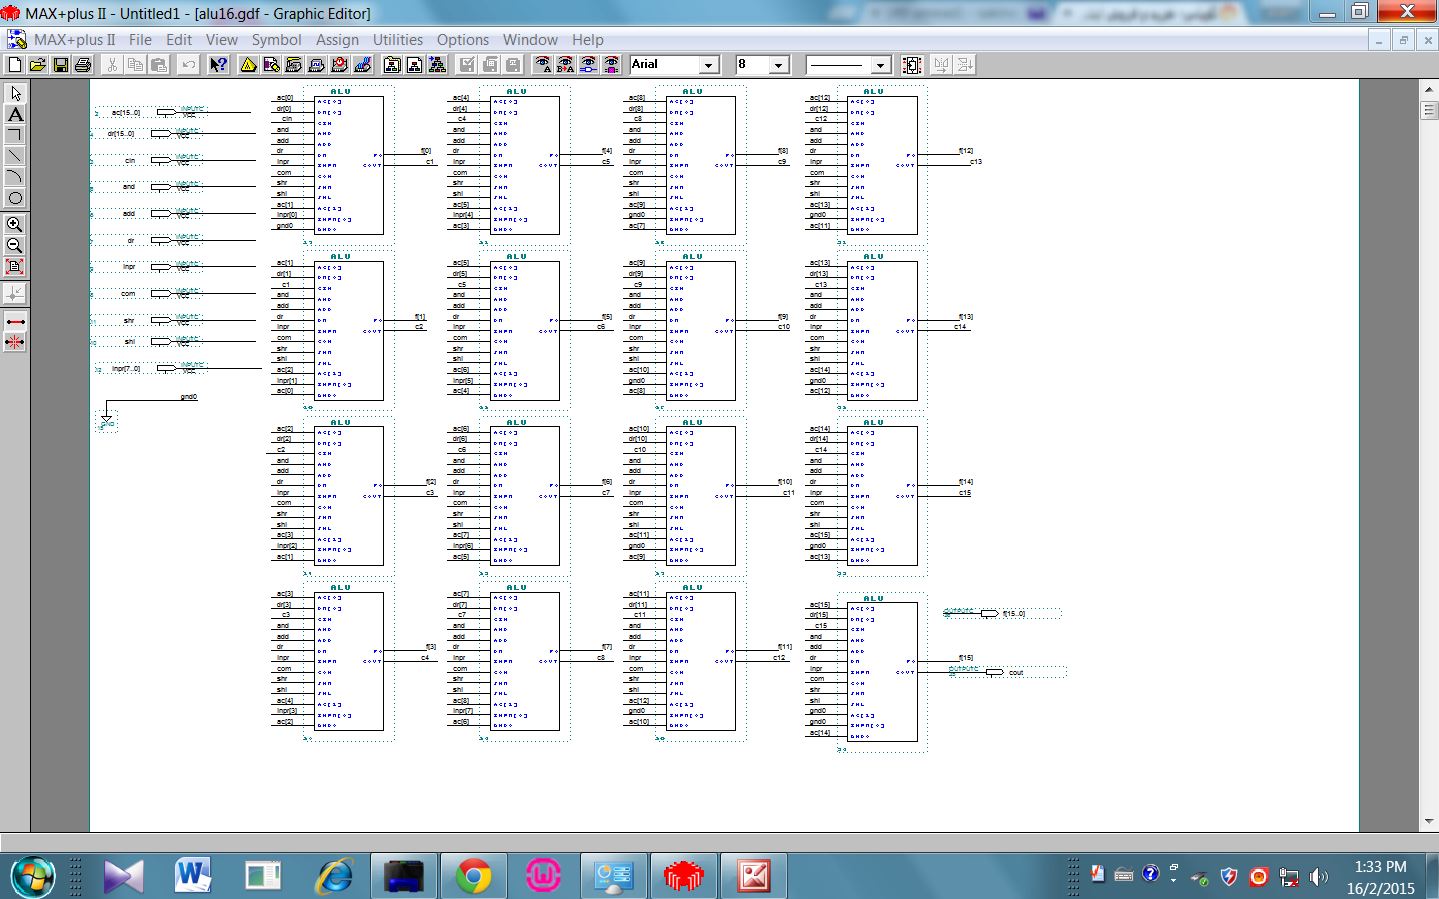Select the Diagonal Line tool
The width and height of the screenshot is (1439, 899).
coord(15,156)
